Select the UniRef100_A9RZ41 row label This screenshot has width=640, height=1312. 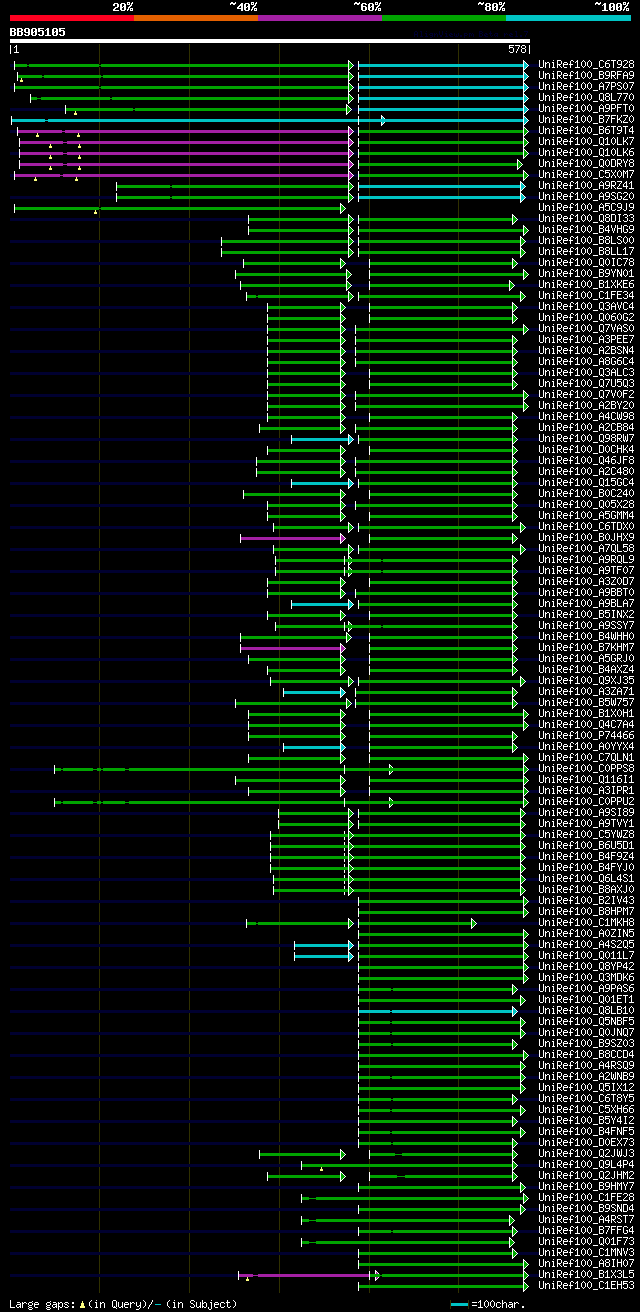coord(586,185)
